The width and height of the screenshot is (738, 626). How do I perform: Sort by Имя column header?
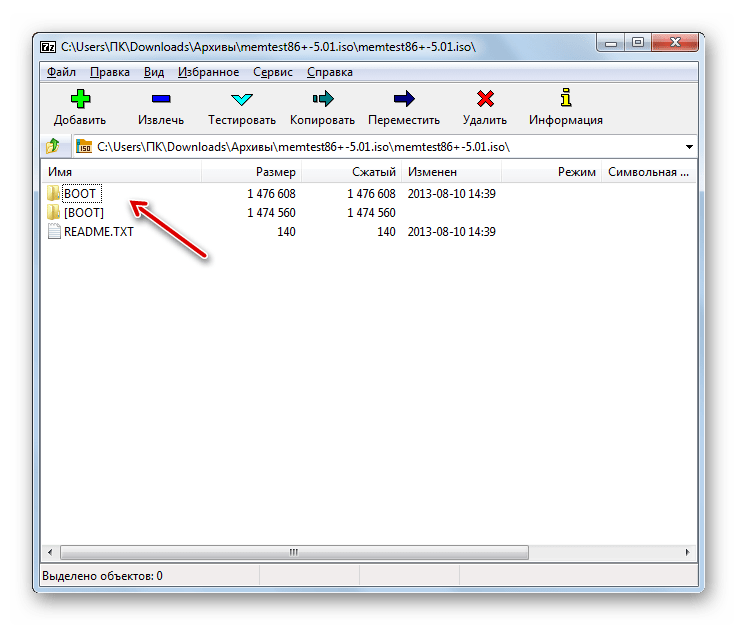coord(121,172)
